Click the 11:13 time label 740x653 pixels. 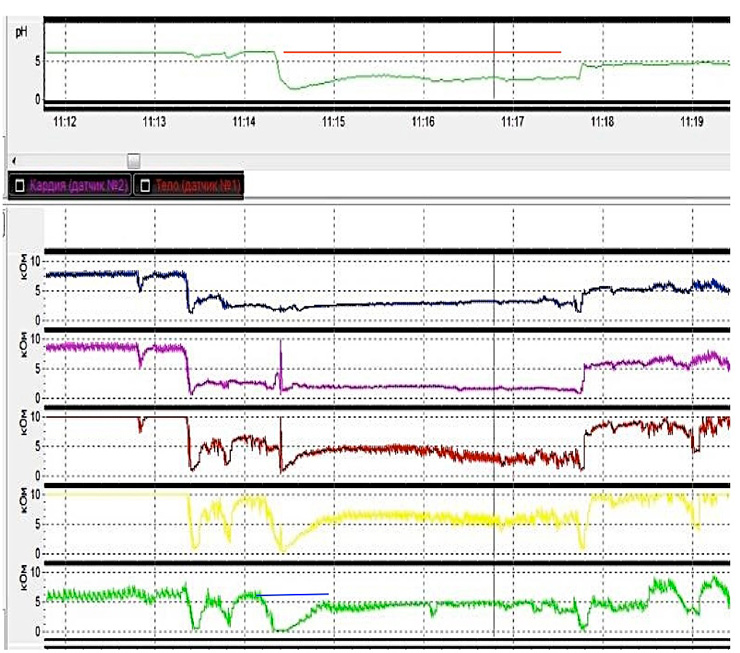(x=154, y=122)
